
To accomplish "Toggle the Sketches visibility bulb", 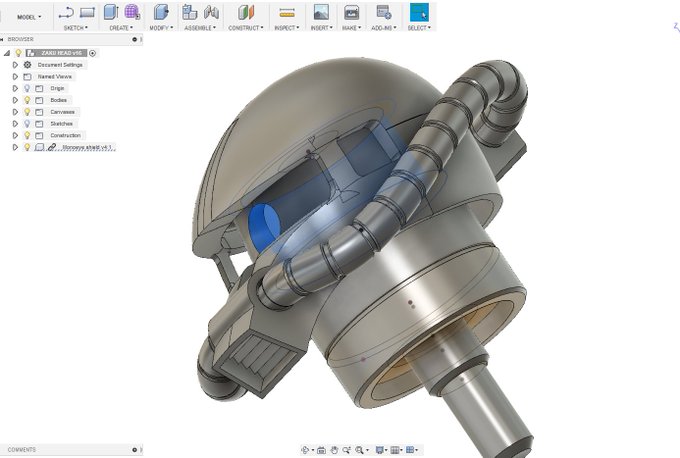I will (27, 124).
